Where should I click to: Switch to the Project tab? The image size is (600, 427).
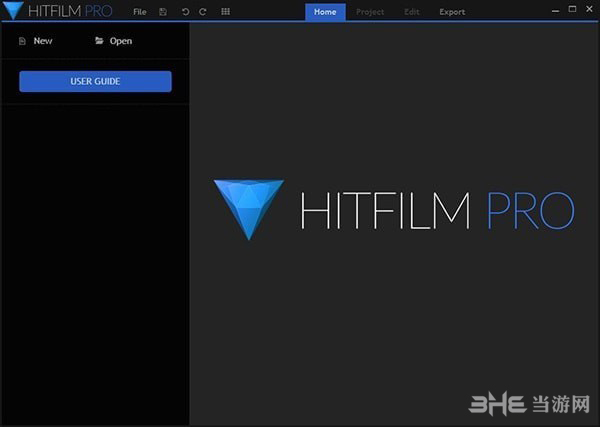[x=370, y=12]
